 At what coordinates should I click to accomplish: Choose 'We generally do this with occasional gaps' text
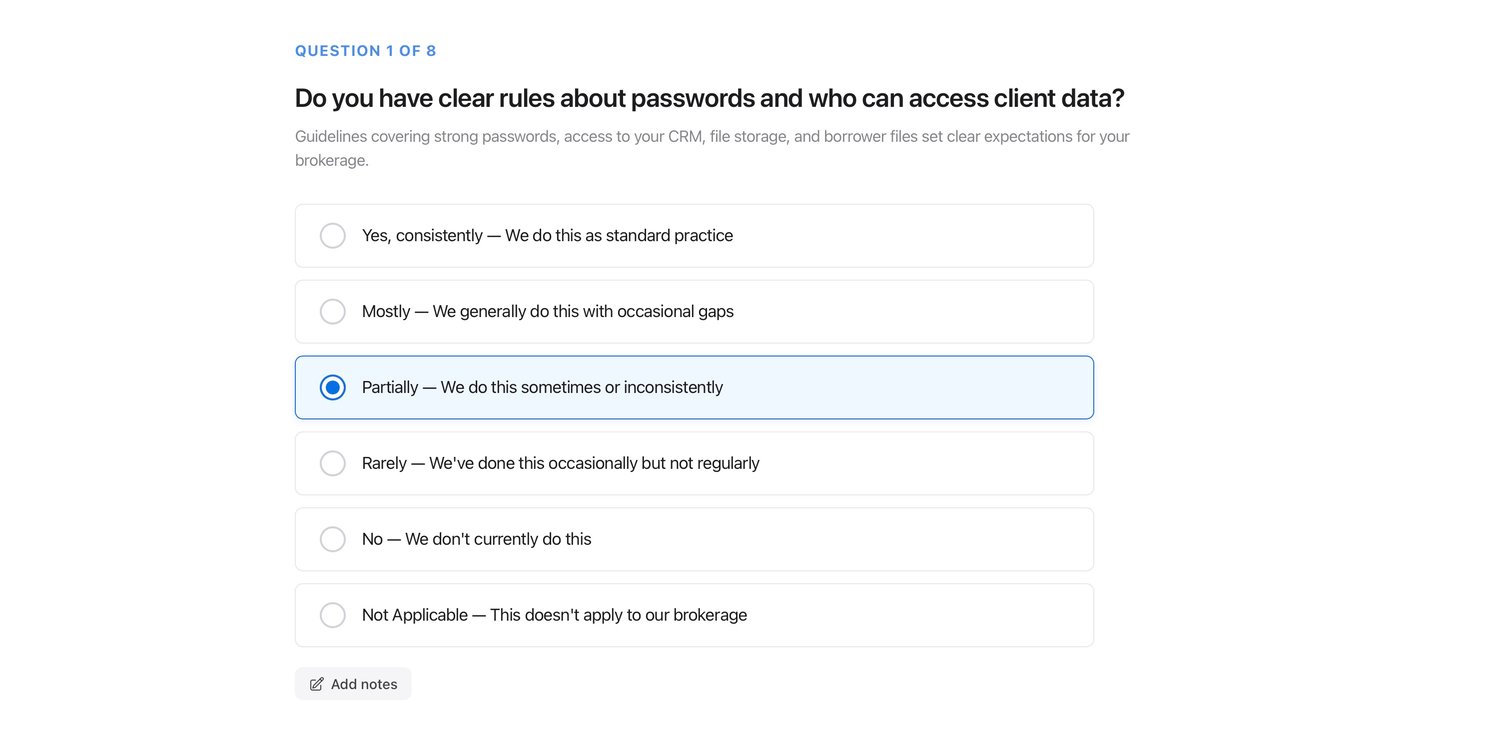tap(583, 312)
